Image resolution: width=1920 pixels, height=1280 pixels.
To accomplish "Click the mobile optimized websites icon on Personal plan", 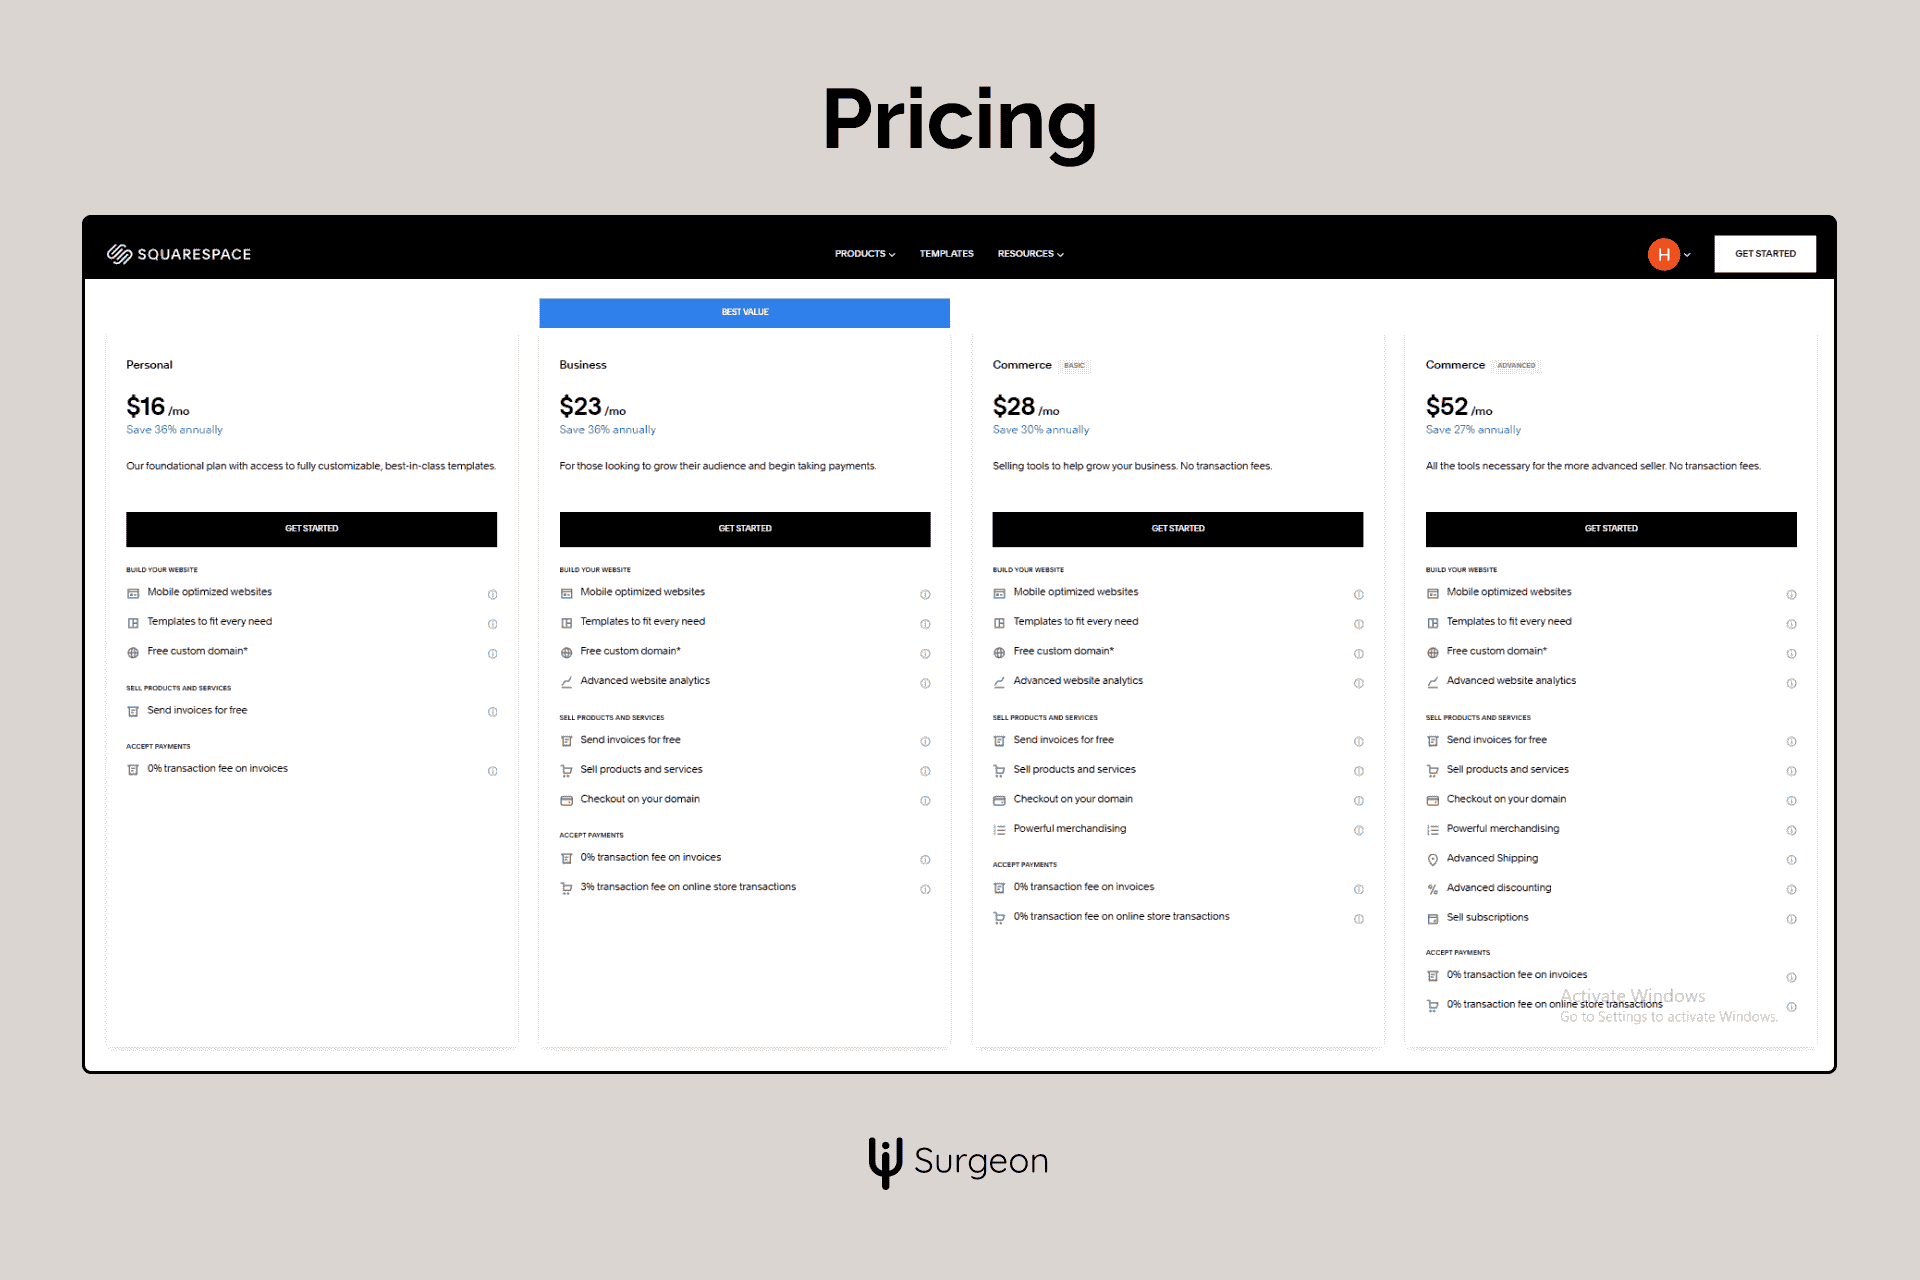I will pyautogui.click(x=133, y=591).
